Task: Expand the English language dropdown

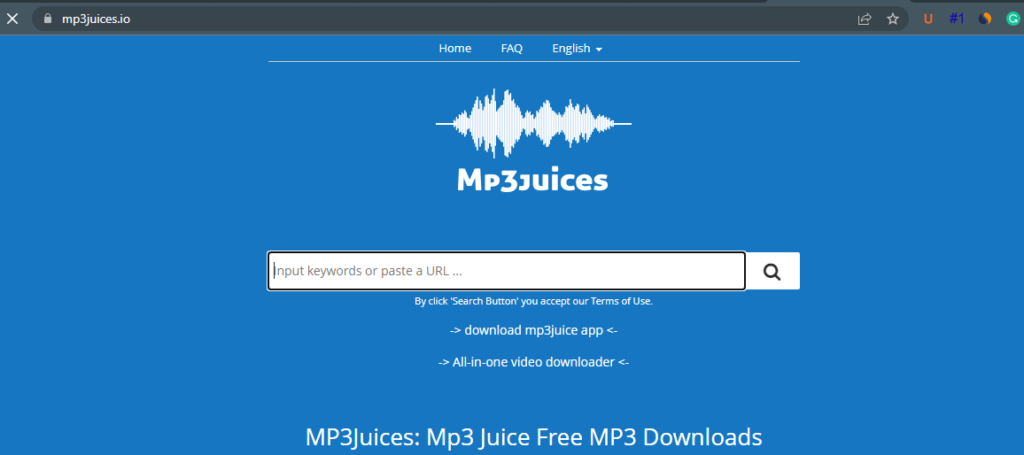Action: [577, 48]
